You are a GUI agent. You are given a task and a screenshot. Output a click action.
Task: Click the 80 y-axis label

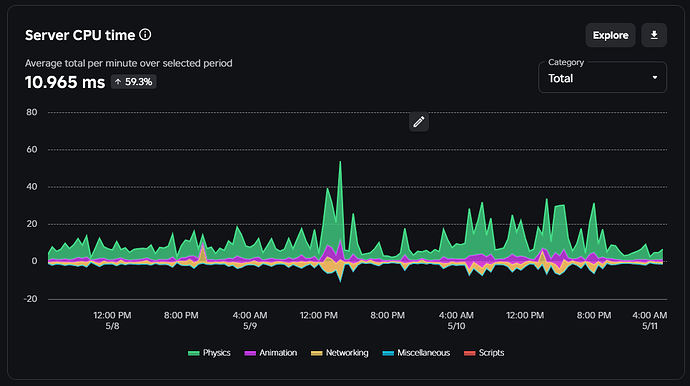click(x=32, y=112)
